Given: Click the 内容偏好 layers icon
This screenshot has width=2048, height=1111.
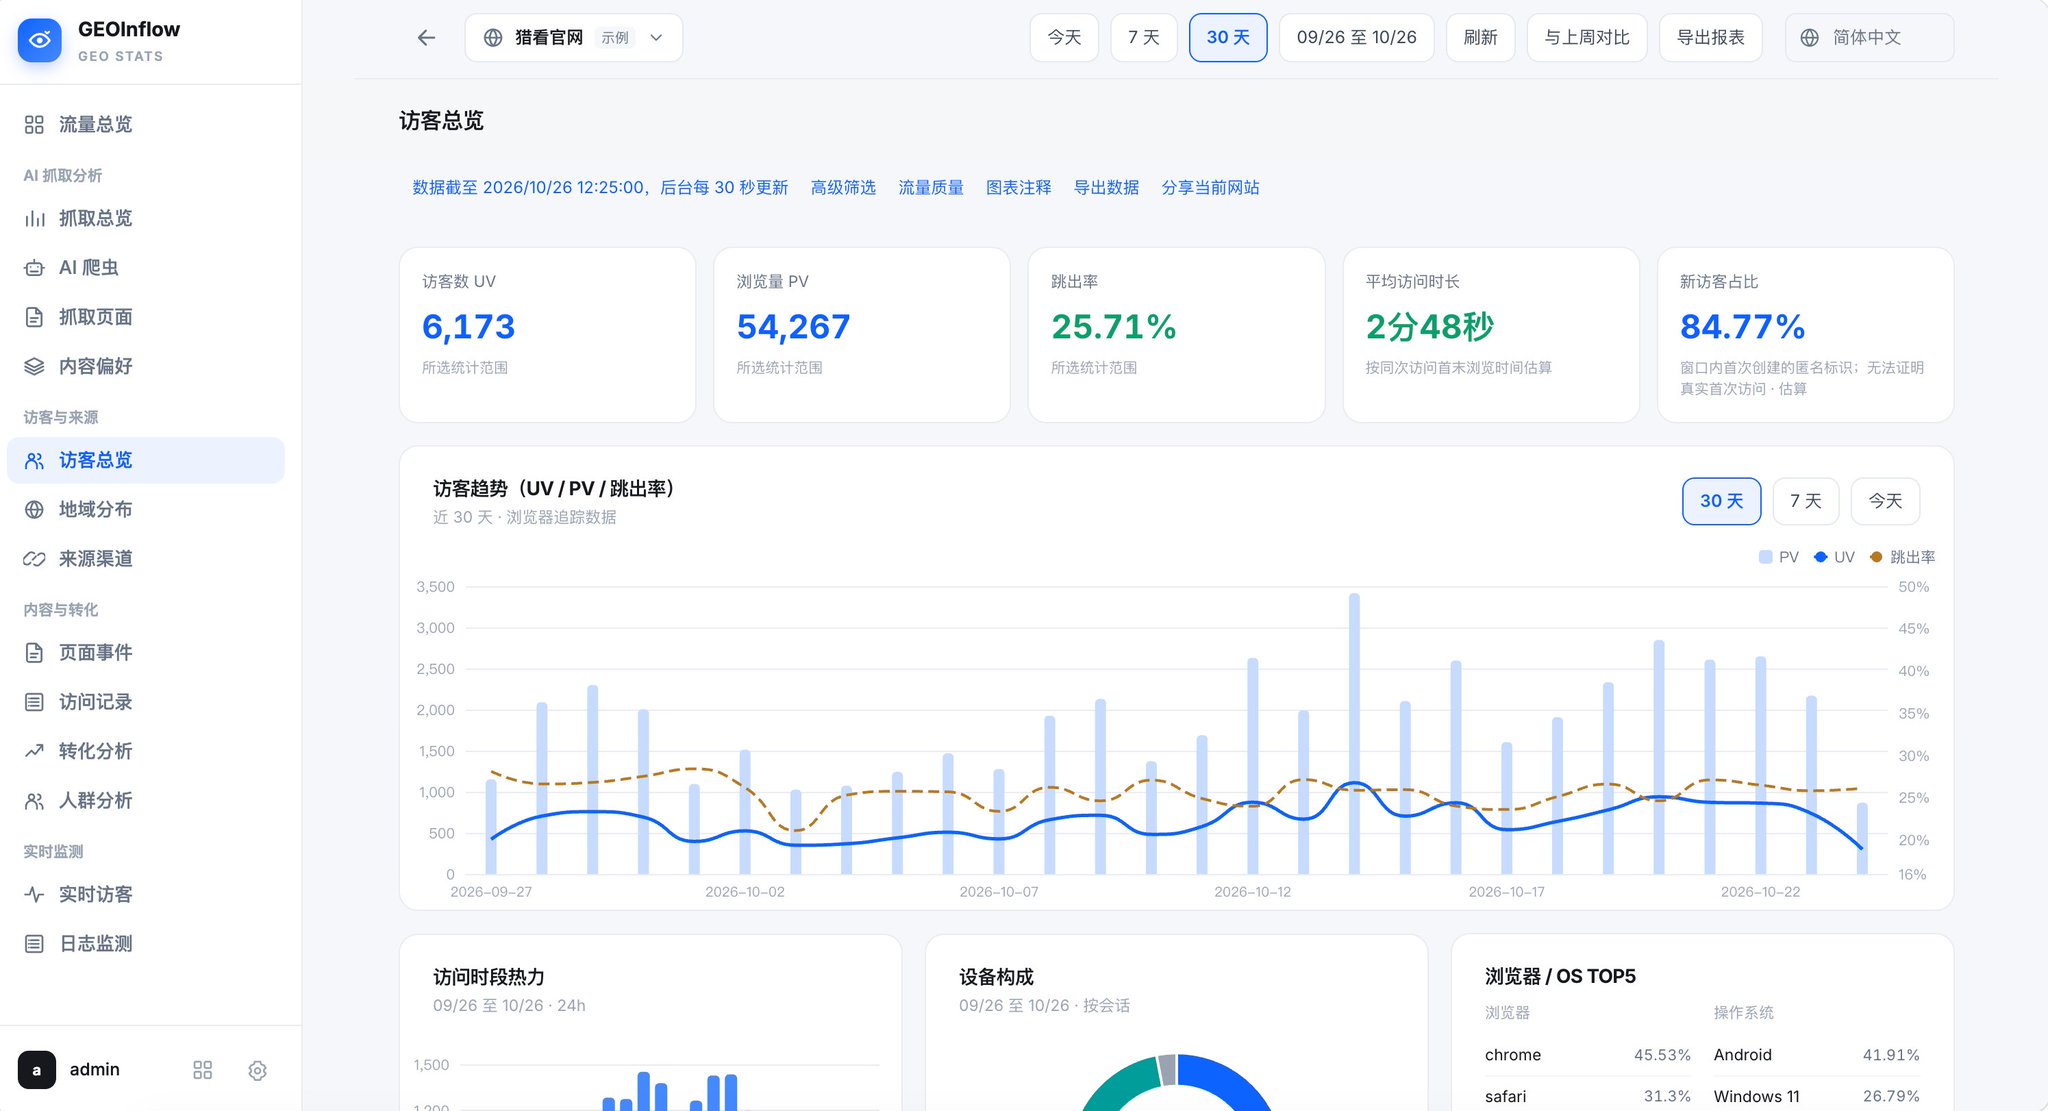Looking at the screenshot, I should 34,366.
